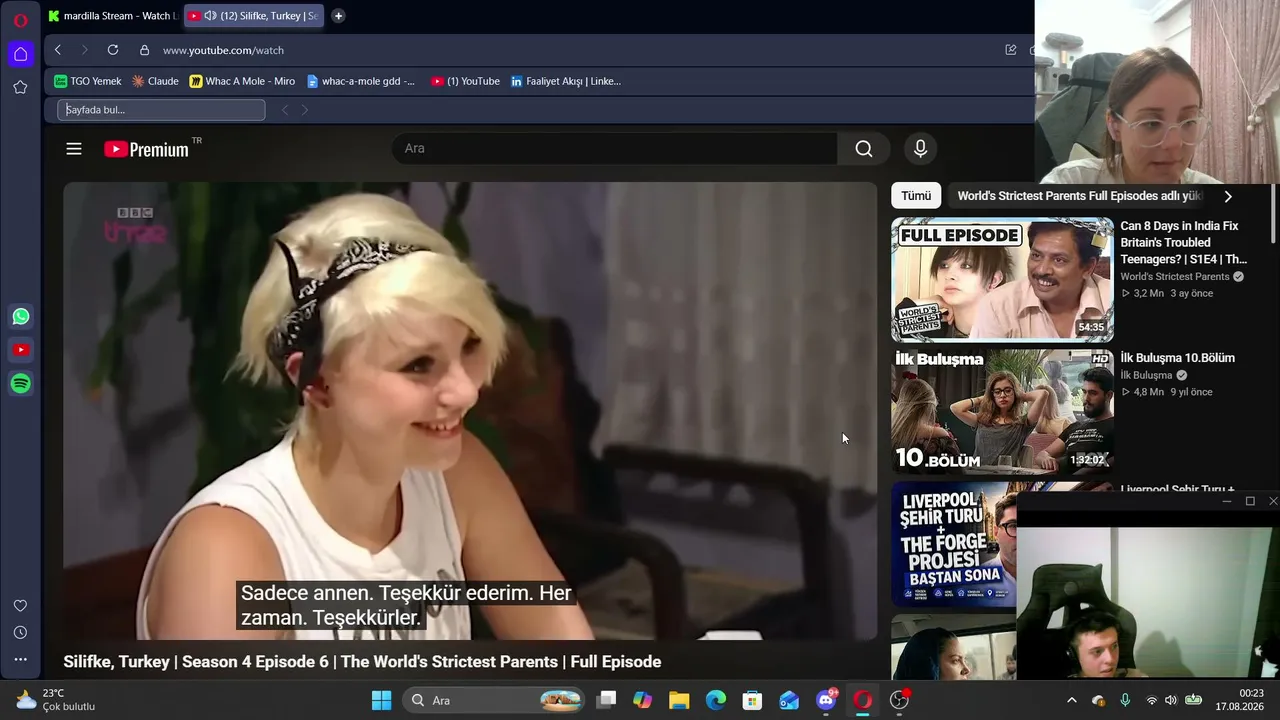Mute audio on the Silifke tab
1280x720 pixels.
210,16
